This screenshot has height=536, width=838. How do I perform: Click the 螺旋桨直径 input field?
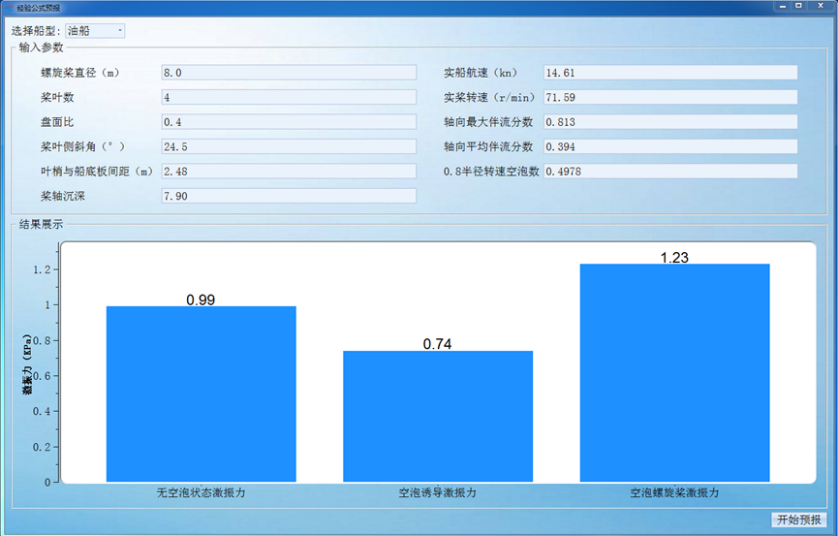[x=288, y=72]
